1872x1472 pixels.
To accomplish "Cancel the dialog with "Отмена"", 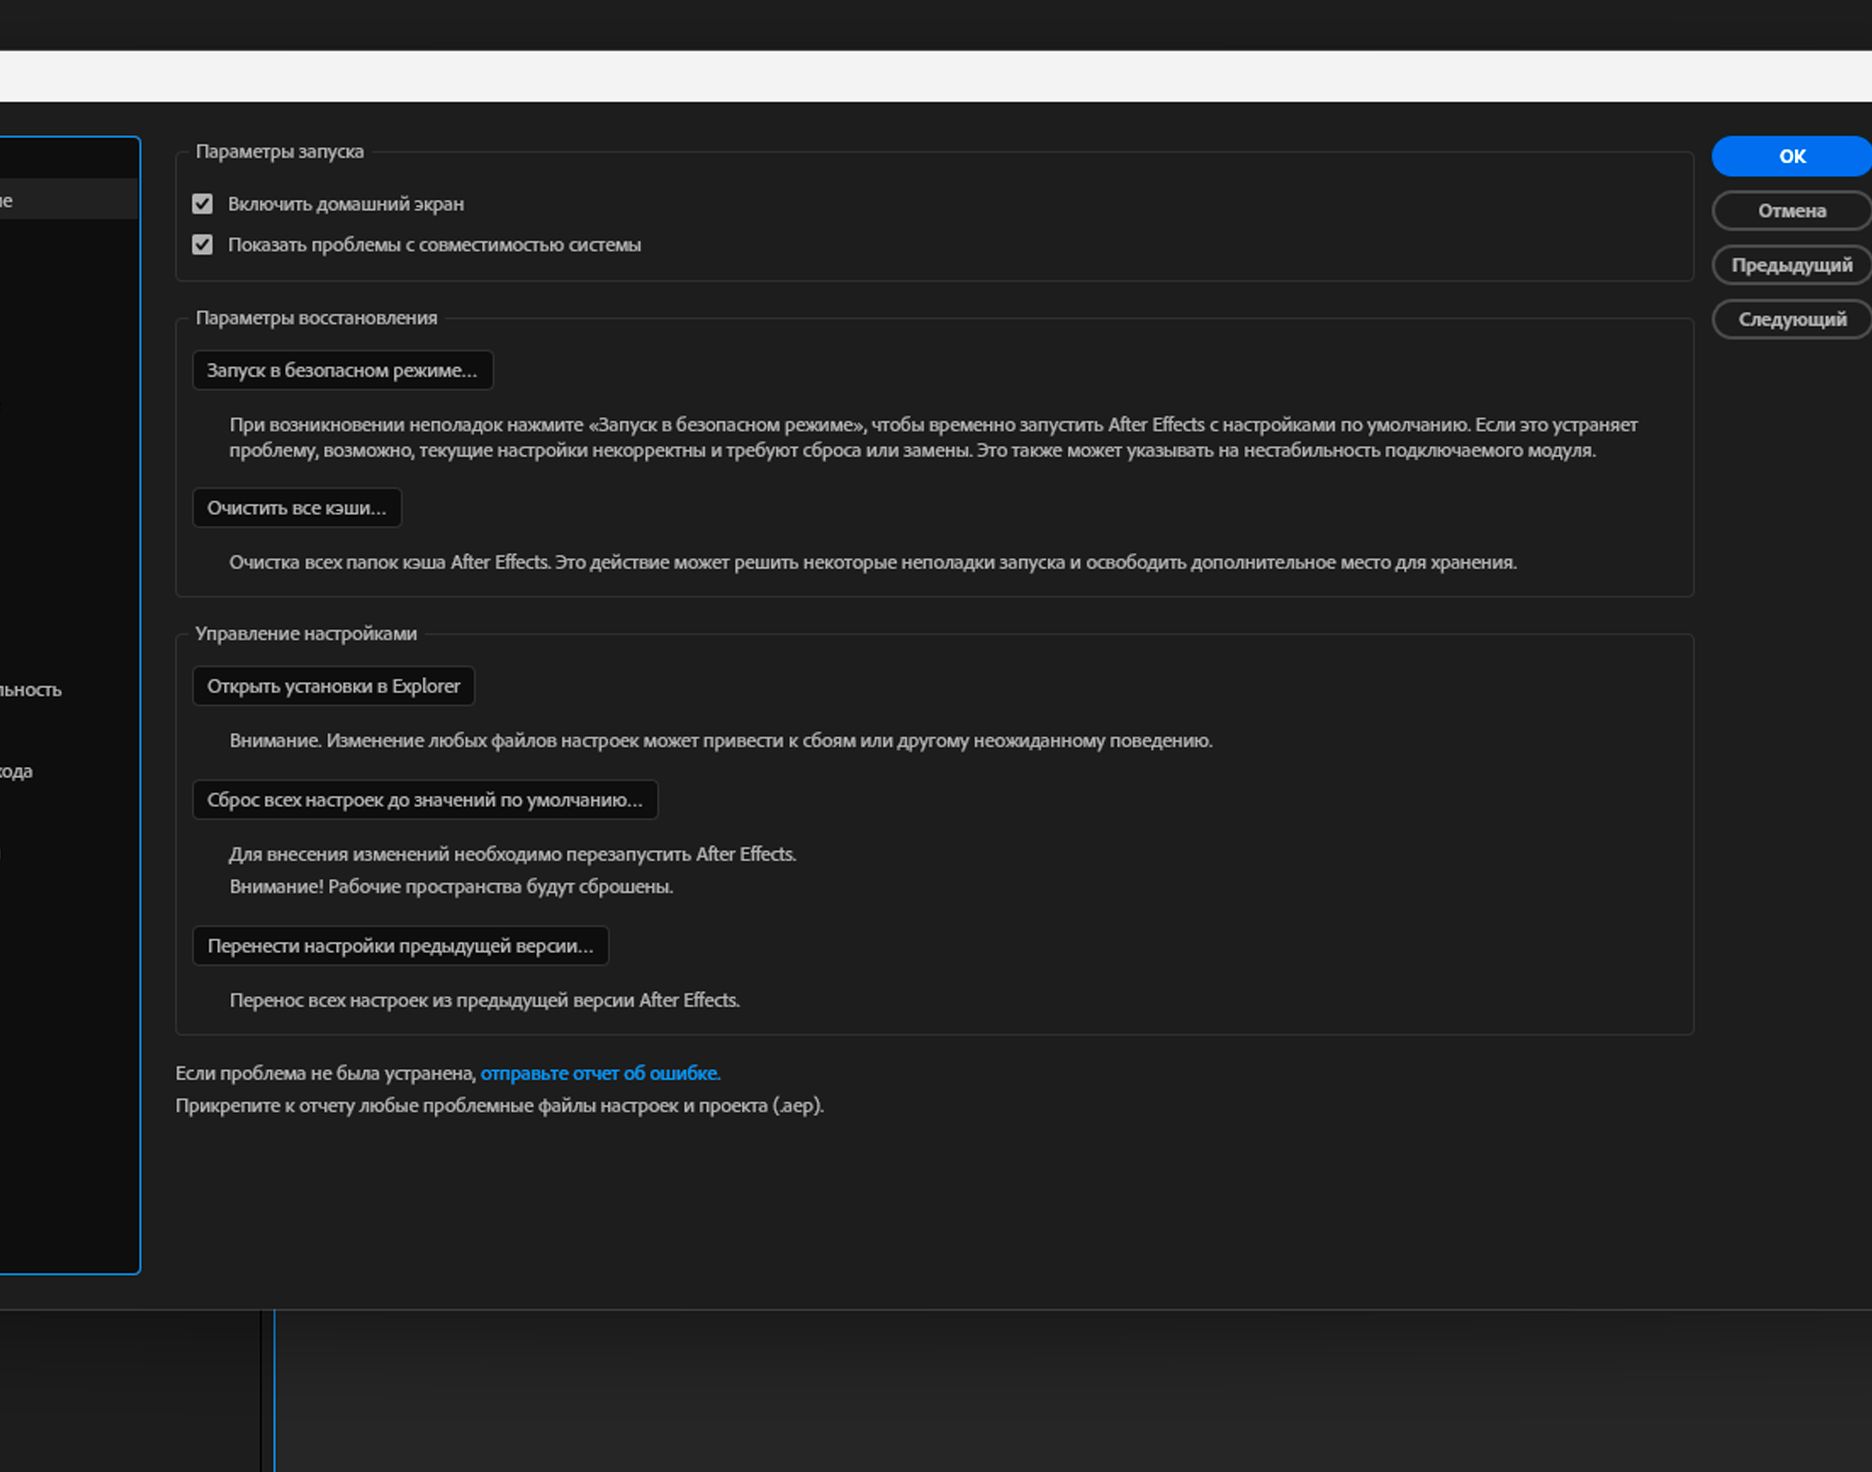I will pyautogui.click(x=1792, y=211).
